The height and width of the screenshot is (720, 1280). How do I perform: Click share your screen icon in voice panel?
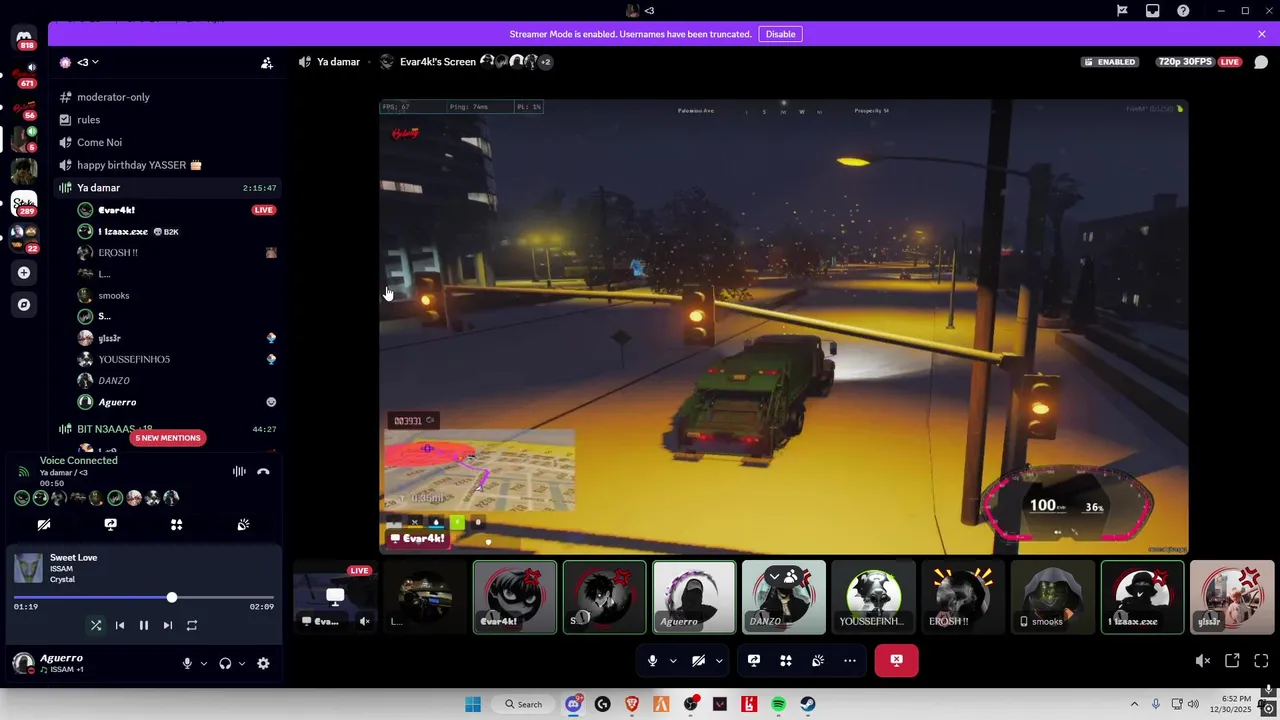[x=110, y=524]
